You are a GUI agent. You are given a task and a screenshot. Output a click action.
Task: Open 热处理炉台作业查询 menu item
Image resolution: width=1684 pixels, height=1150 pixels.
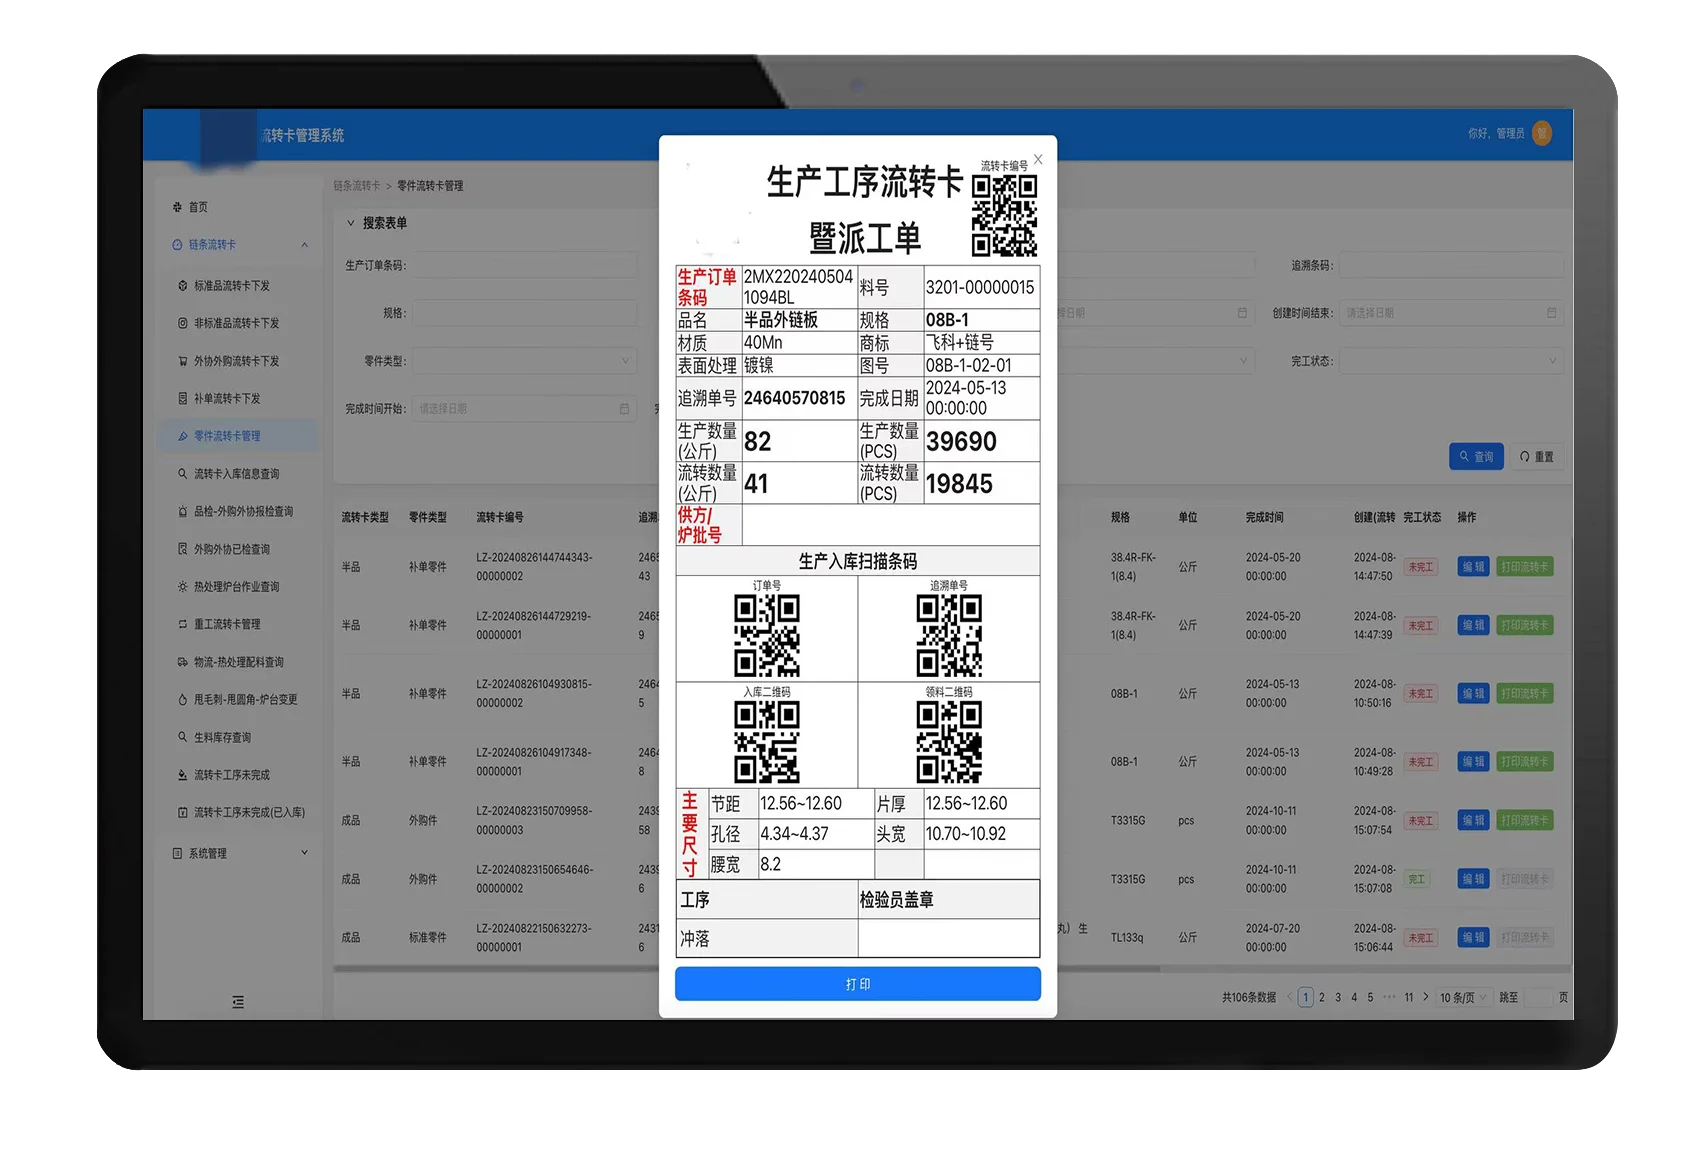[236, 587]
